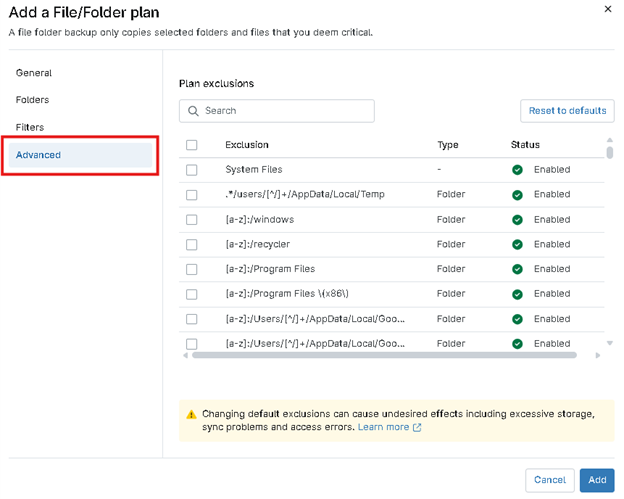Switch to the Filters section
Image resolution: width=624 pixels, height=499 pixels.
point(30,127)
